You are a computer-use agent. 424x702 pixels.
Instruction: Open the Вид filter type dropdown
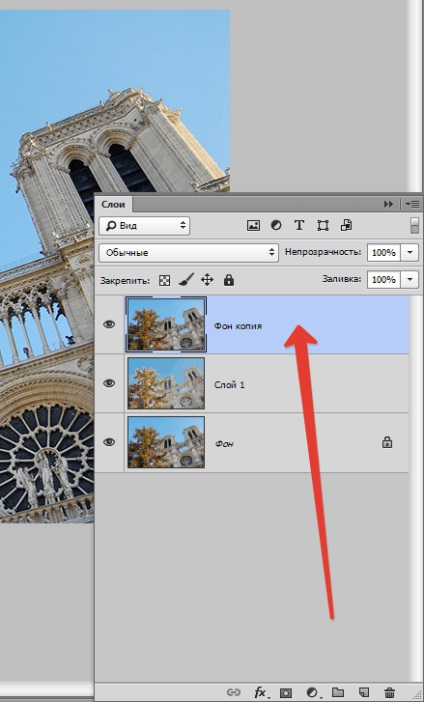(x=144, y=226)
